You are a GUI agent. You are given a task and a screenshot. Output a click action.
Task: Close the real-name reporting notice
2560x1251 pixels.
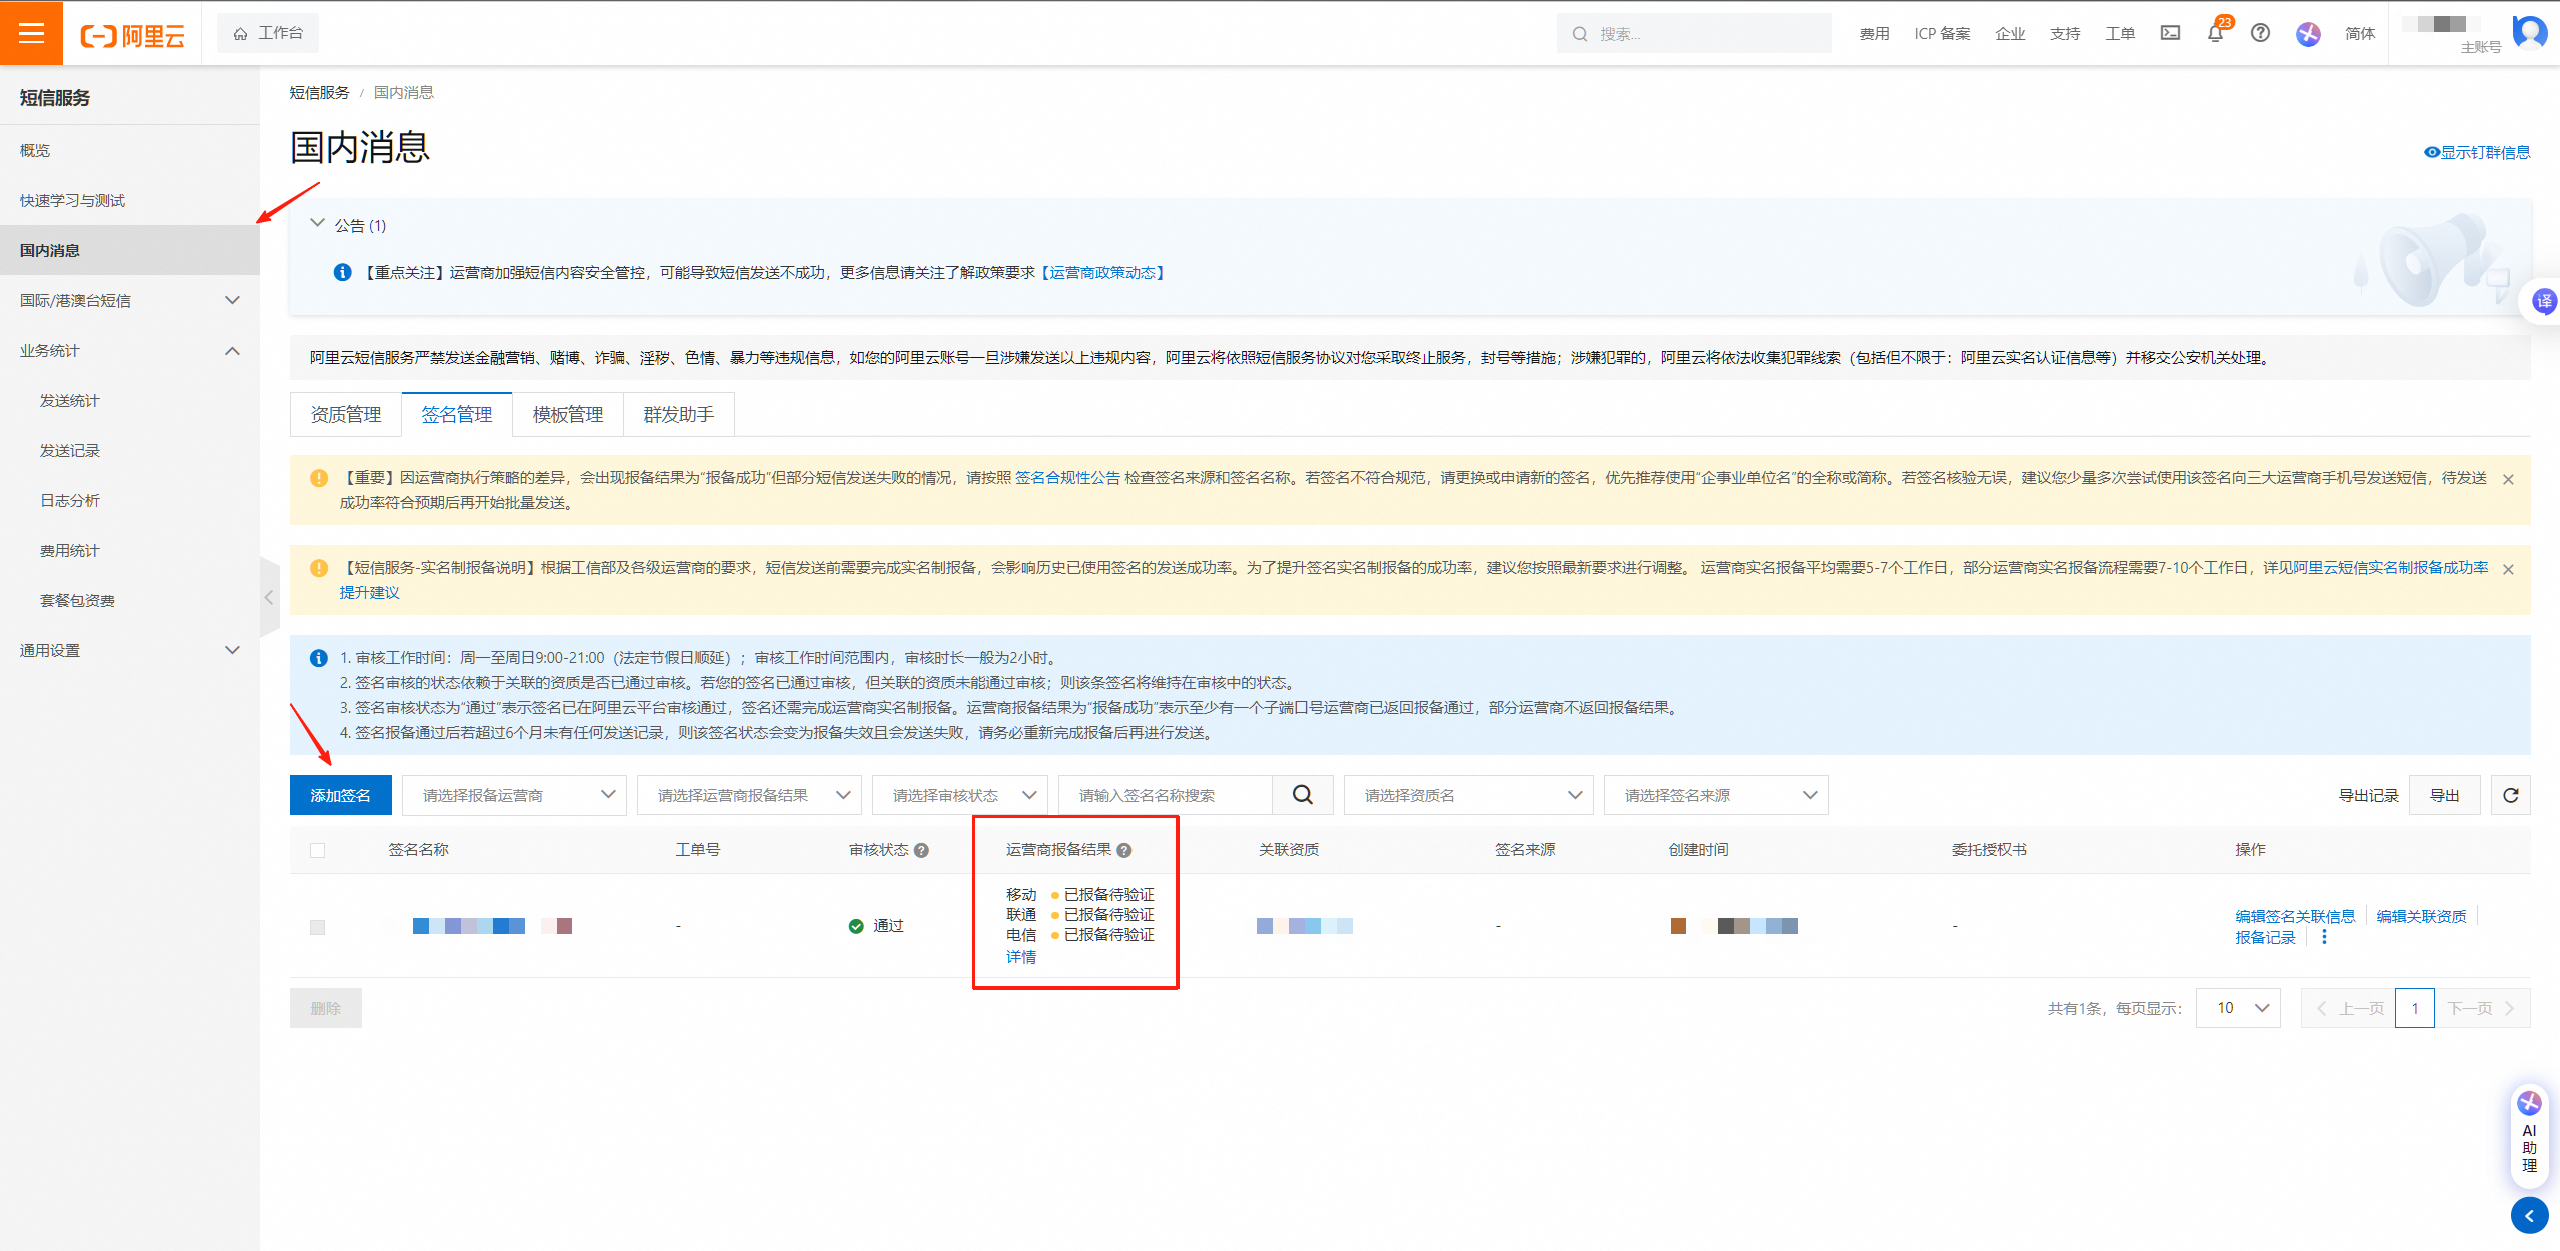pos(2508,569)
